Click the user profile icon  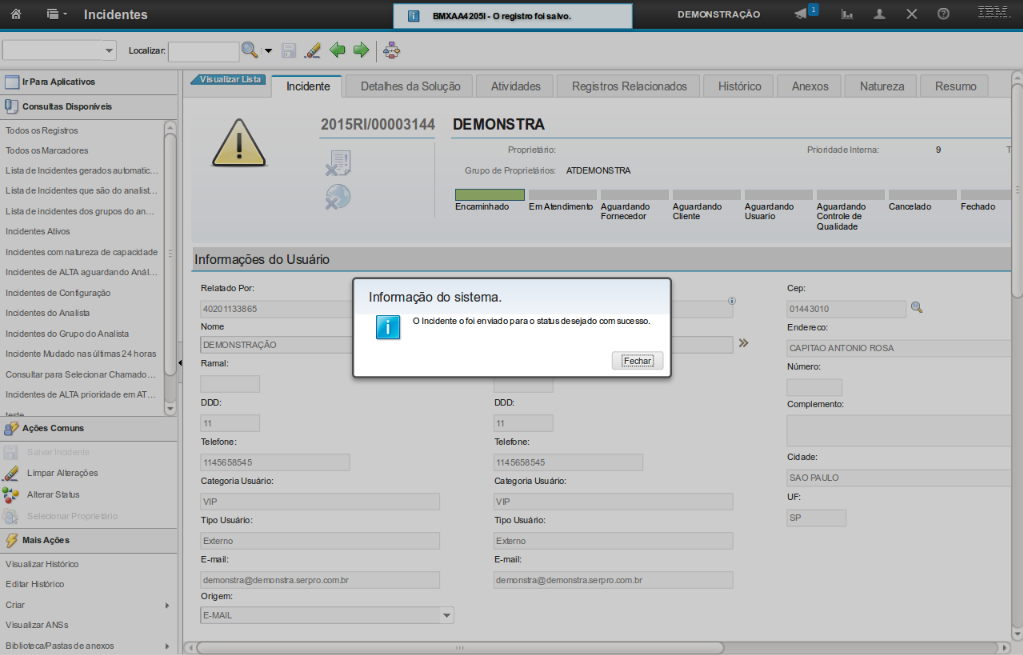879,14
